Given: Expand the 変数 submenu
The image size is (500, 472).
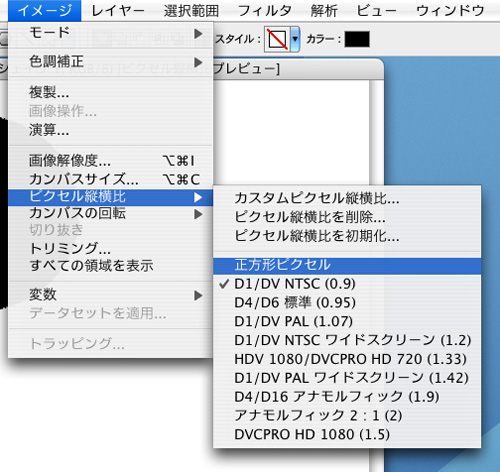Looking at the screenshot, I should 110,295.
